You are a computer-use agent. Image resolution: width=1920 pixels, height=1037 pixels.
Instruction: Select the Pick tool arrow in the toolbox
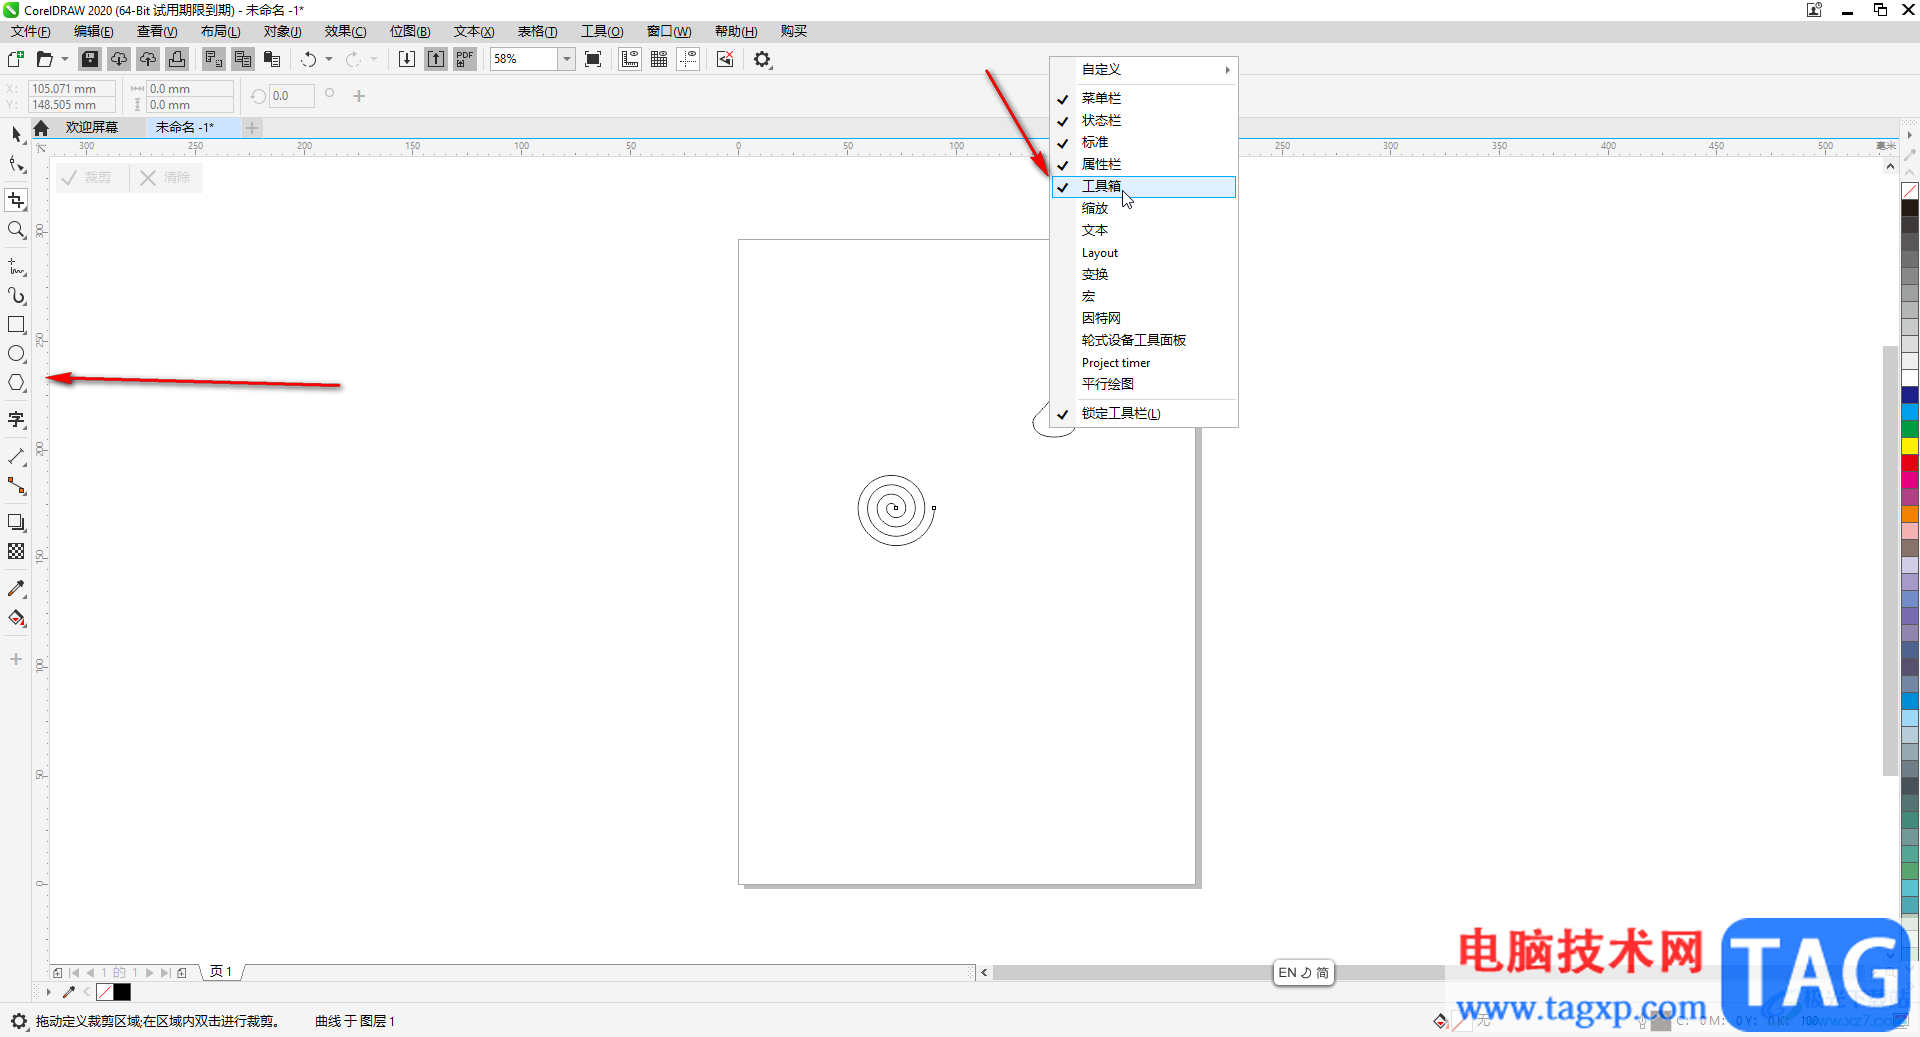(x=16, y=134)
